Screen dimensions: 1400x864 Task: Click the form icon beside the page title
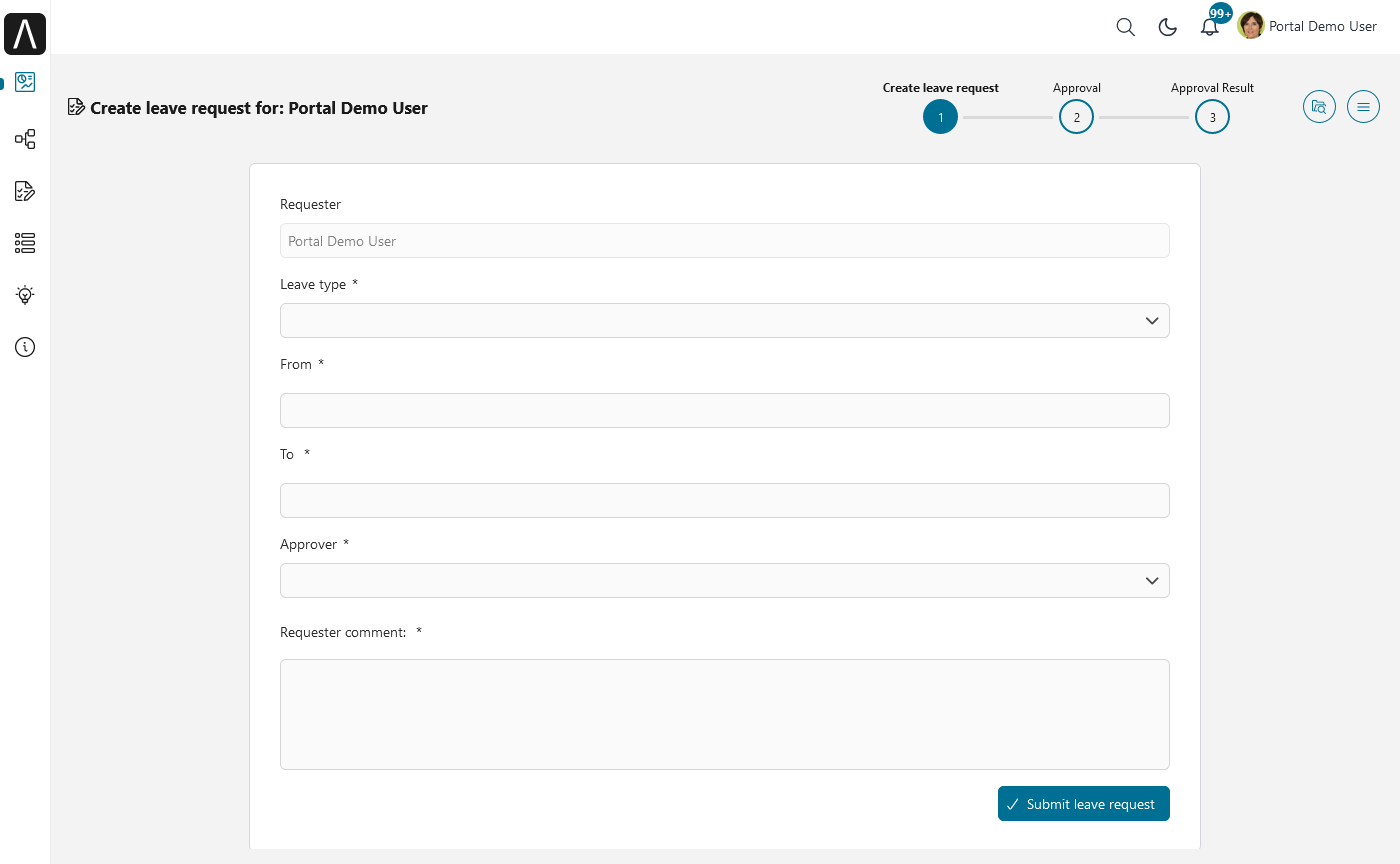point(76,107)
